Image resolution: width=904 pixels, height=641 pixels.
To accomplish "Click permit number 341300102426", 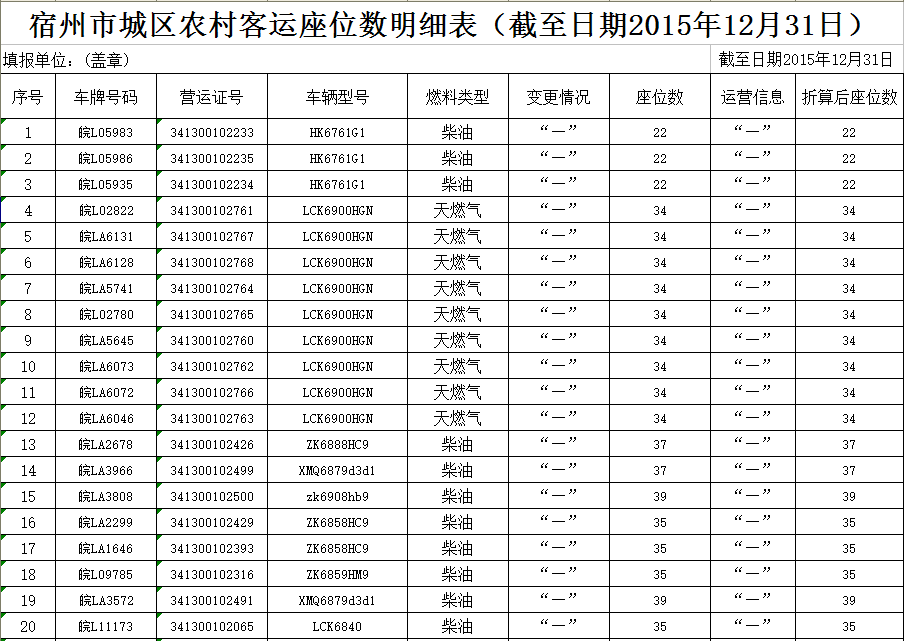I will point(212,444).
